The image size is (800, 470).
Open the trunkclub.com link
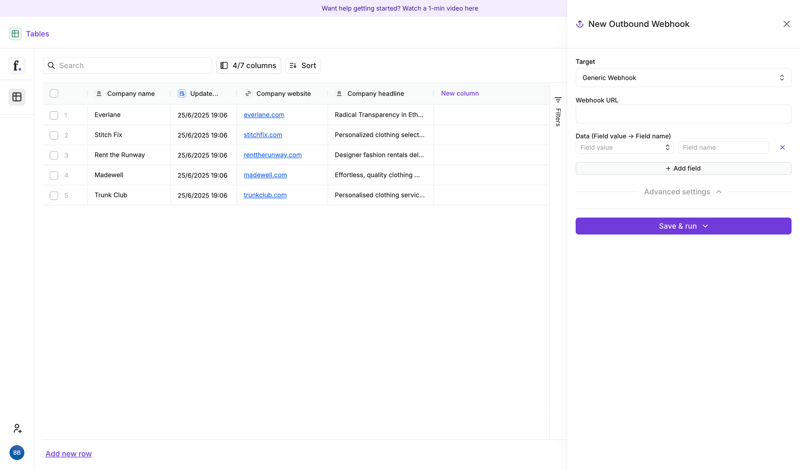point(265,195)
